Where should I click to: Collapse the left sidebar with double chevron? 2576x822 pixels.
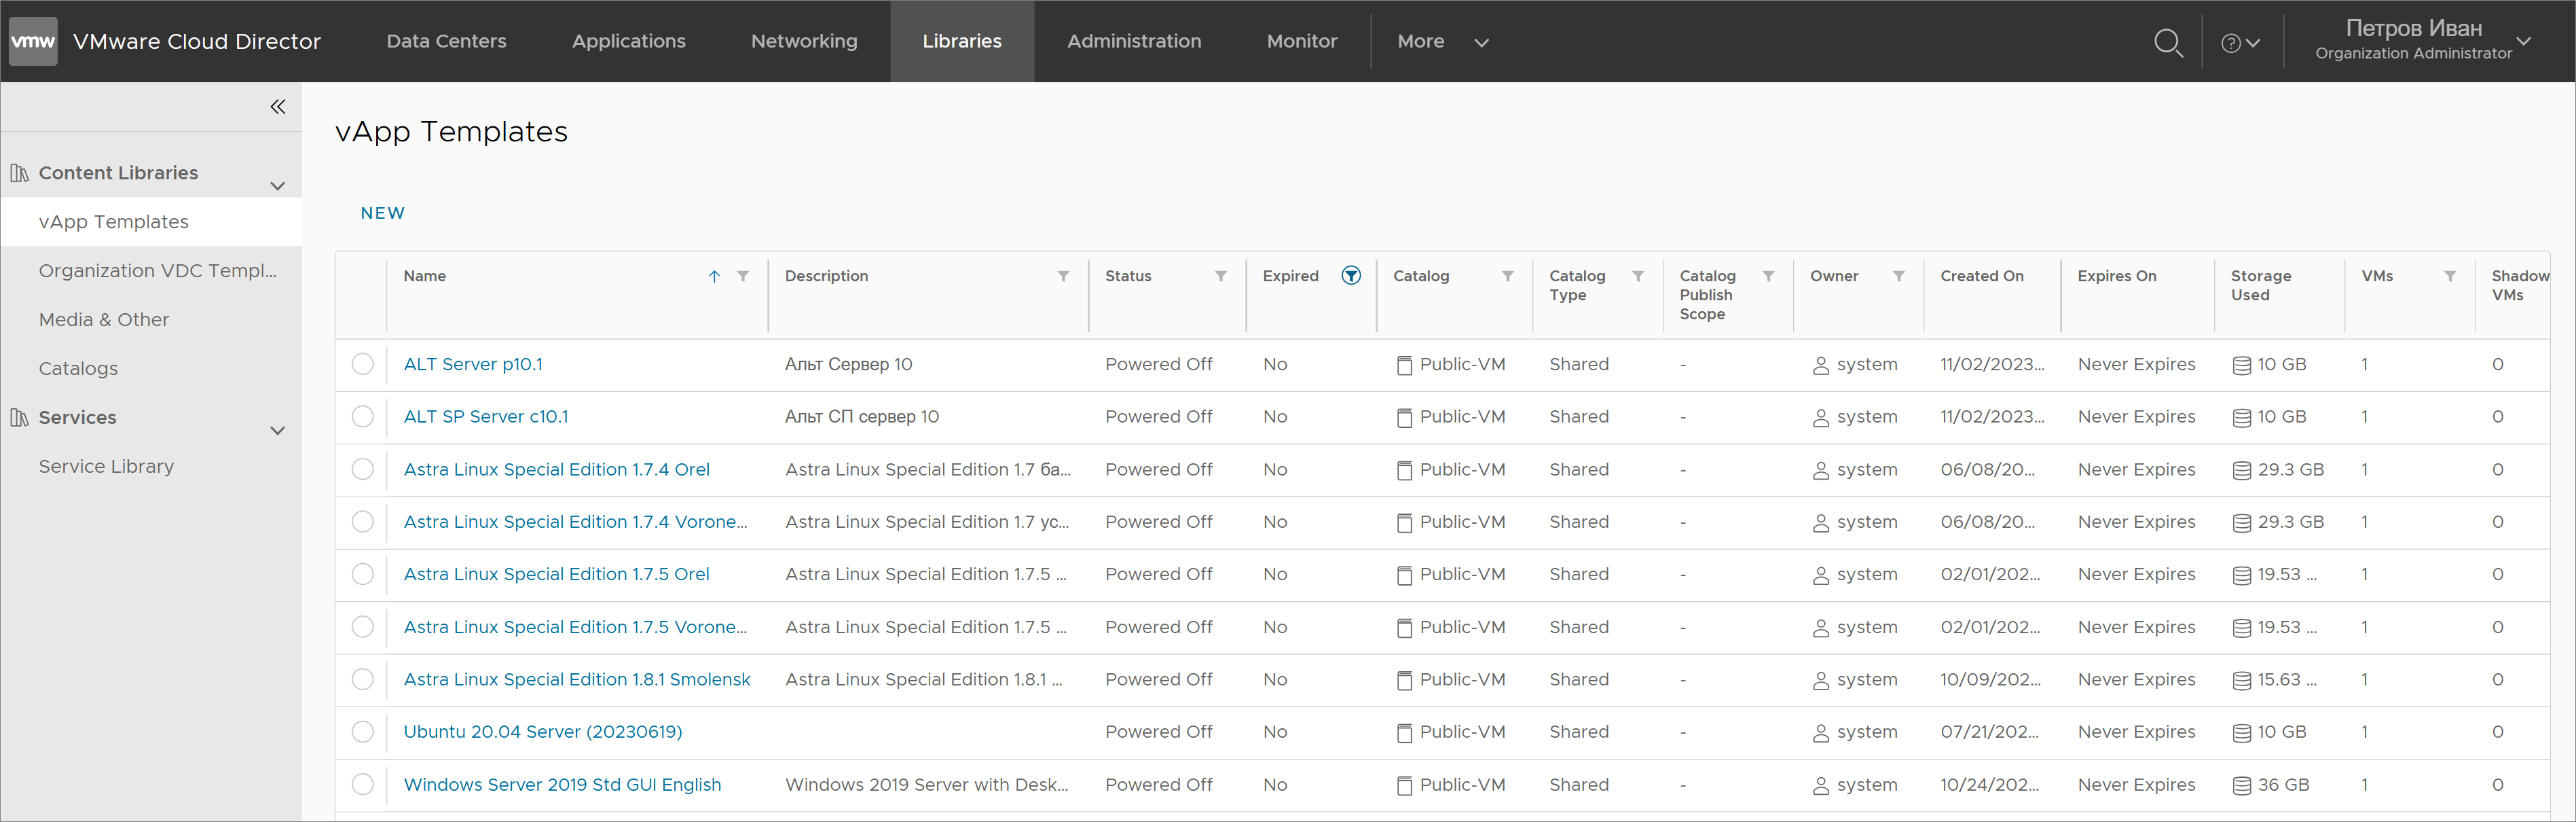(278, 107)
